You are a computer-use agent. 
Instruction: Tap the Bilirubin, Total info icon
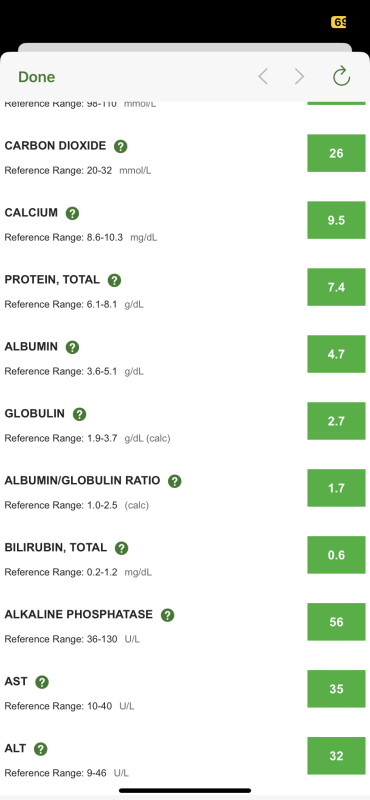(x=121, y=548)
